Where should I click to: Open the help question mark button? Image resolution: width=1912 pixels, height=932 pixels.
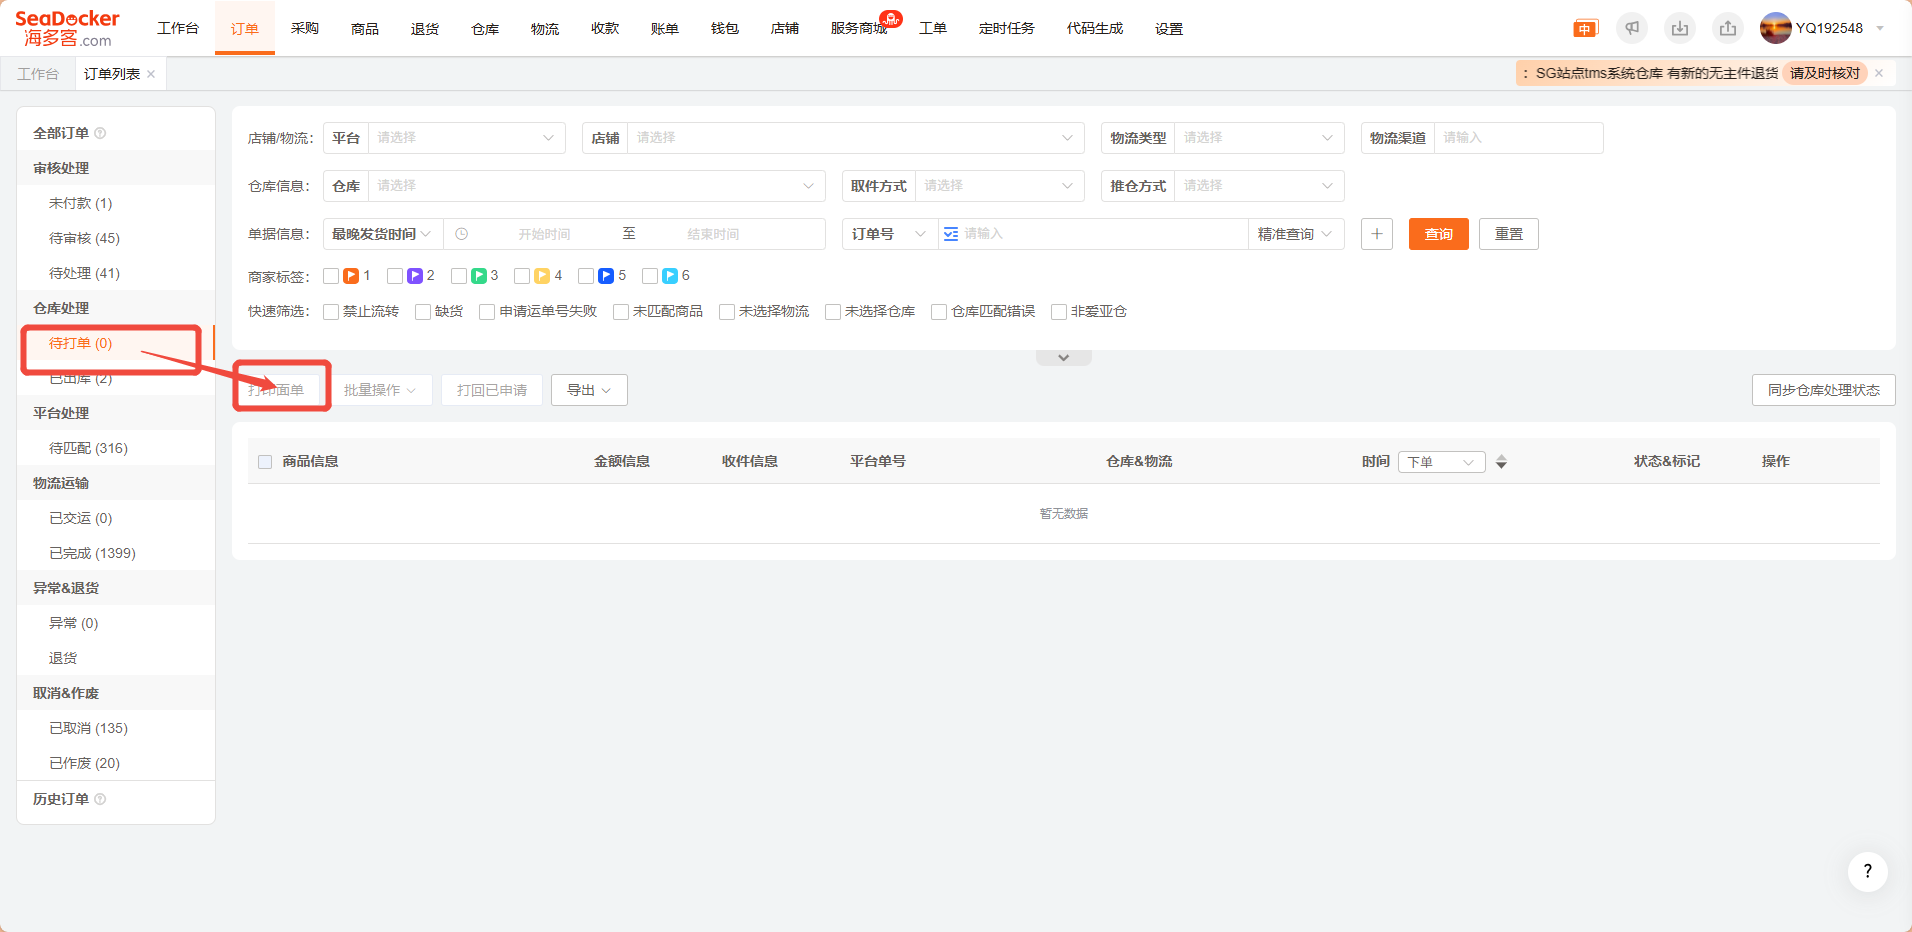pos(1867,871)
